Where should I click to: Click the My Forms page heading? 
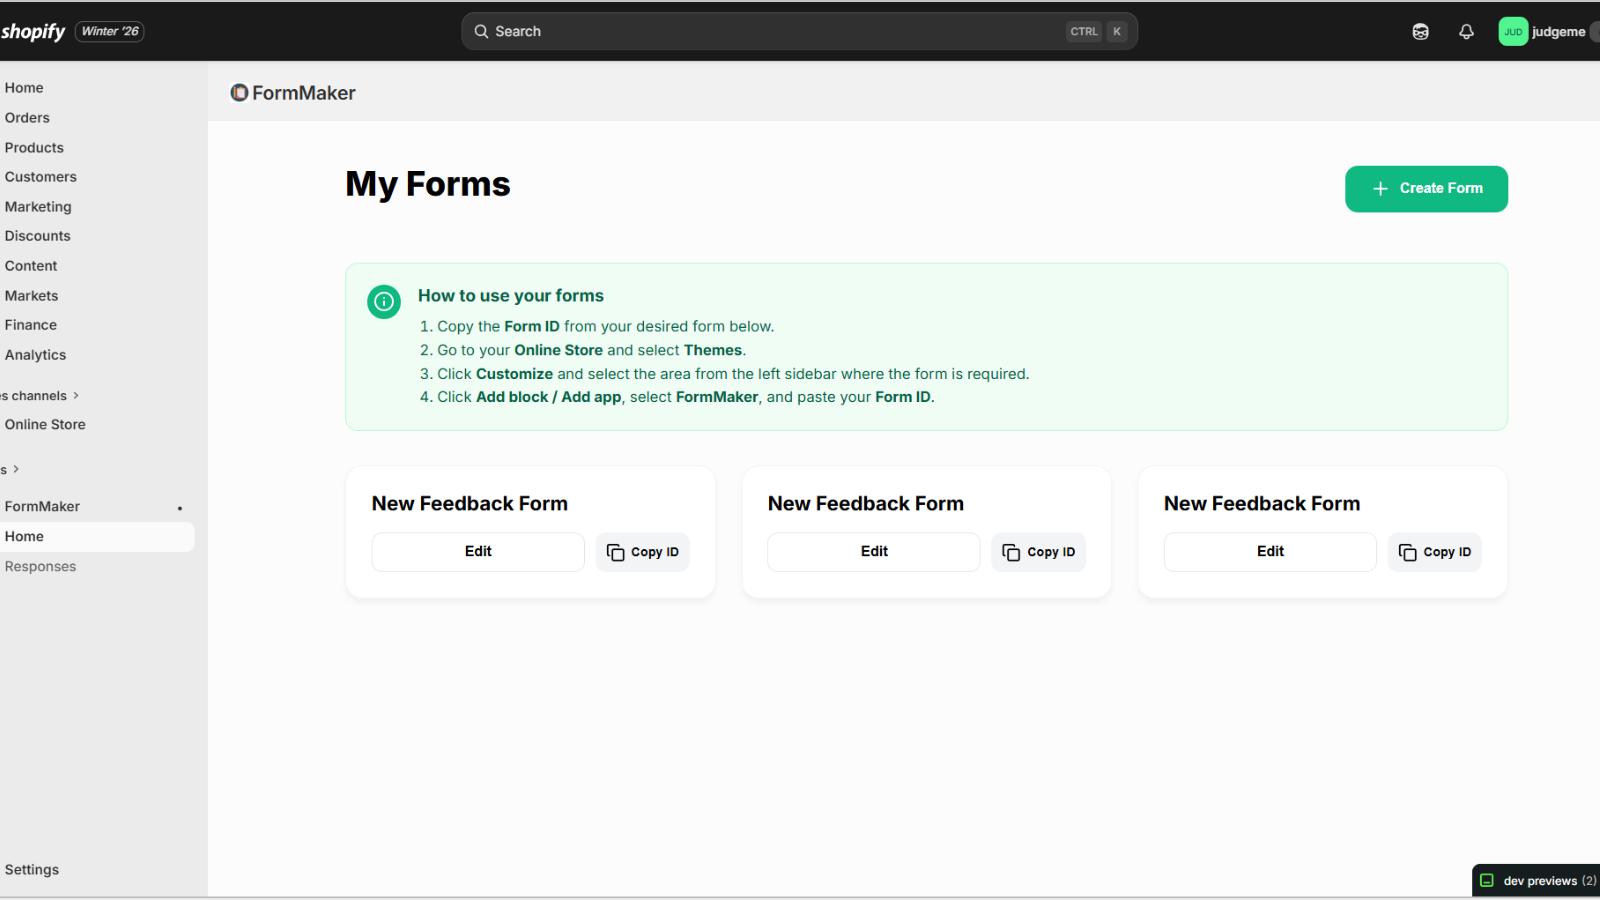(428, 185)
